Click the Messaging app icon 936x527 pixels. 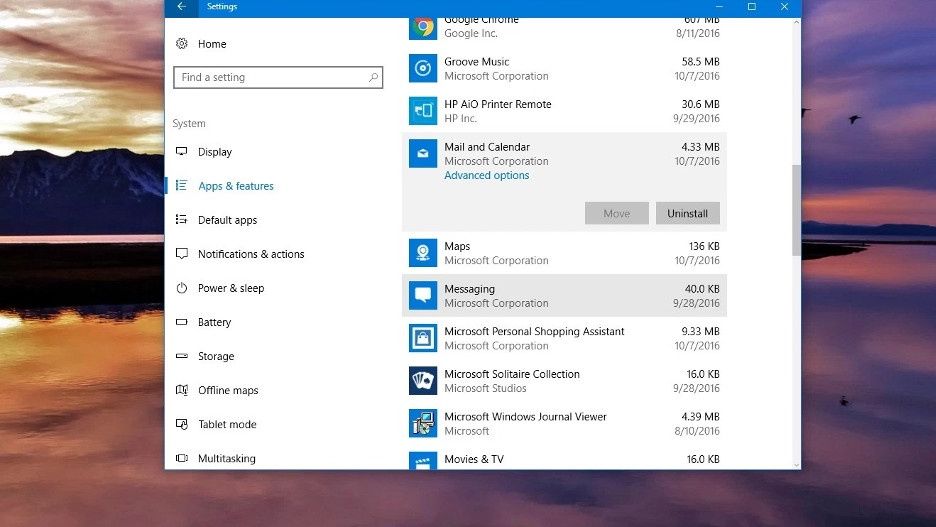[x=423, y=295]
